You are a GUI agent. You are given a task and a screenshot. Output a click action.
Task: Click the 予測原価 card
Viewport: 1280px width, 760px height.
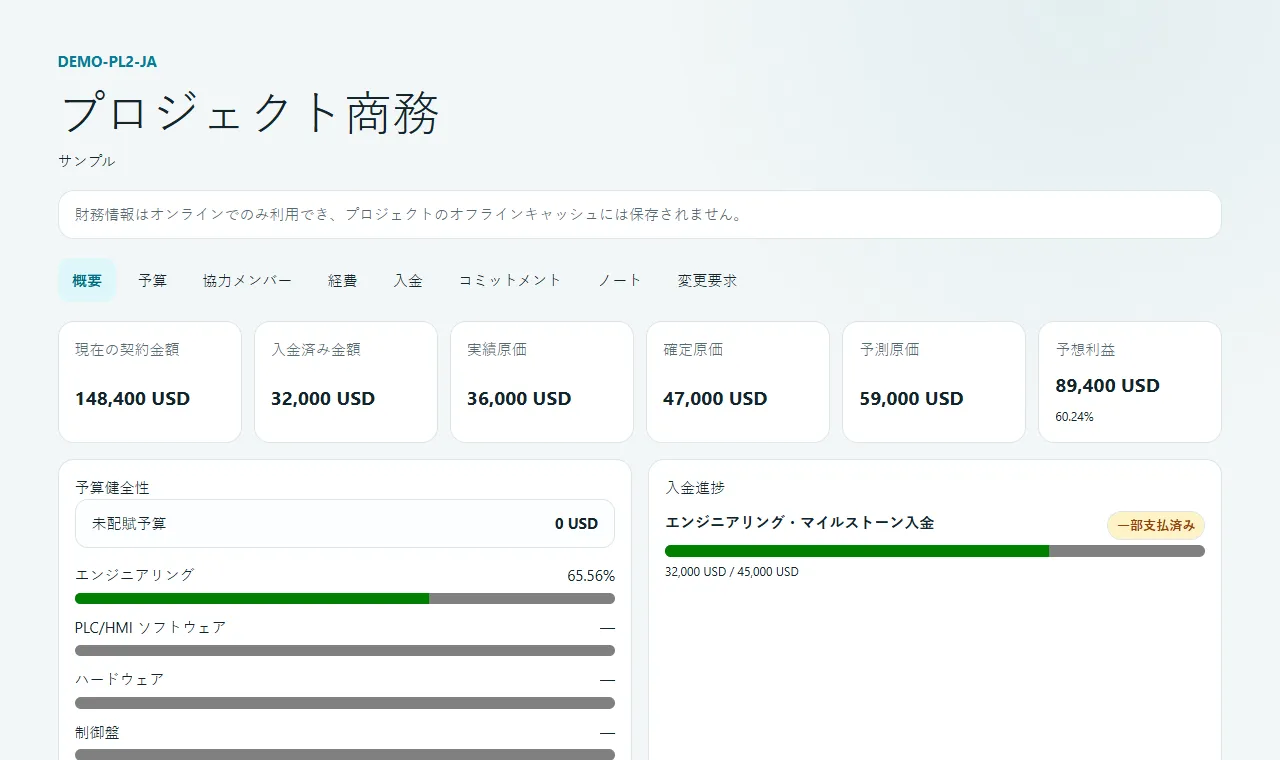click(934, 382)
